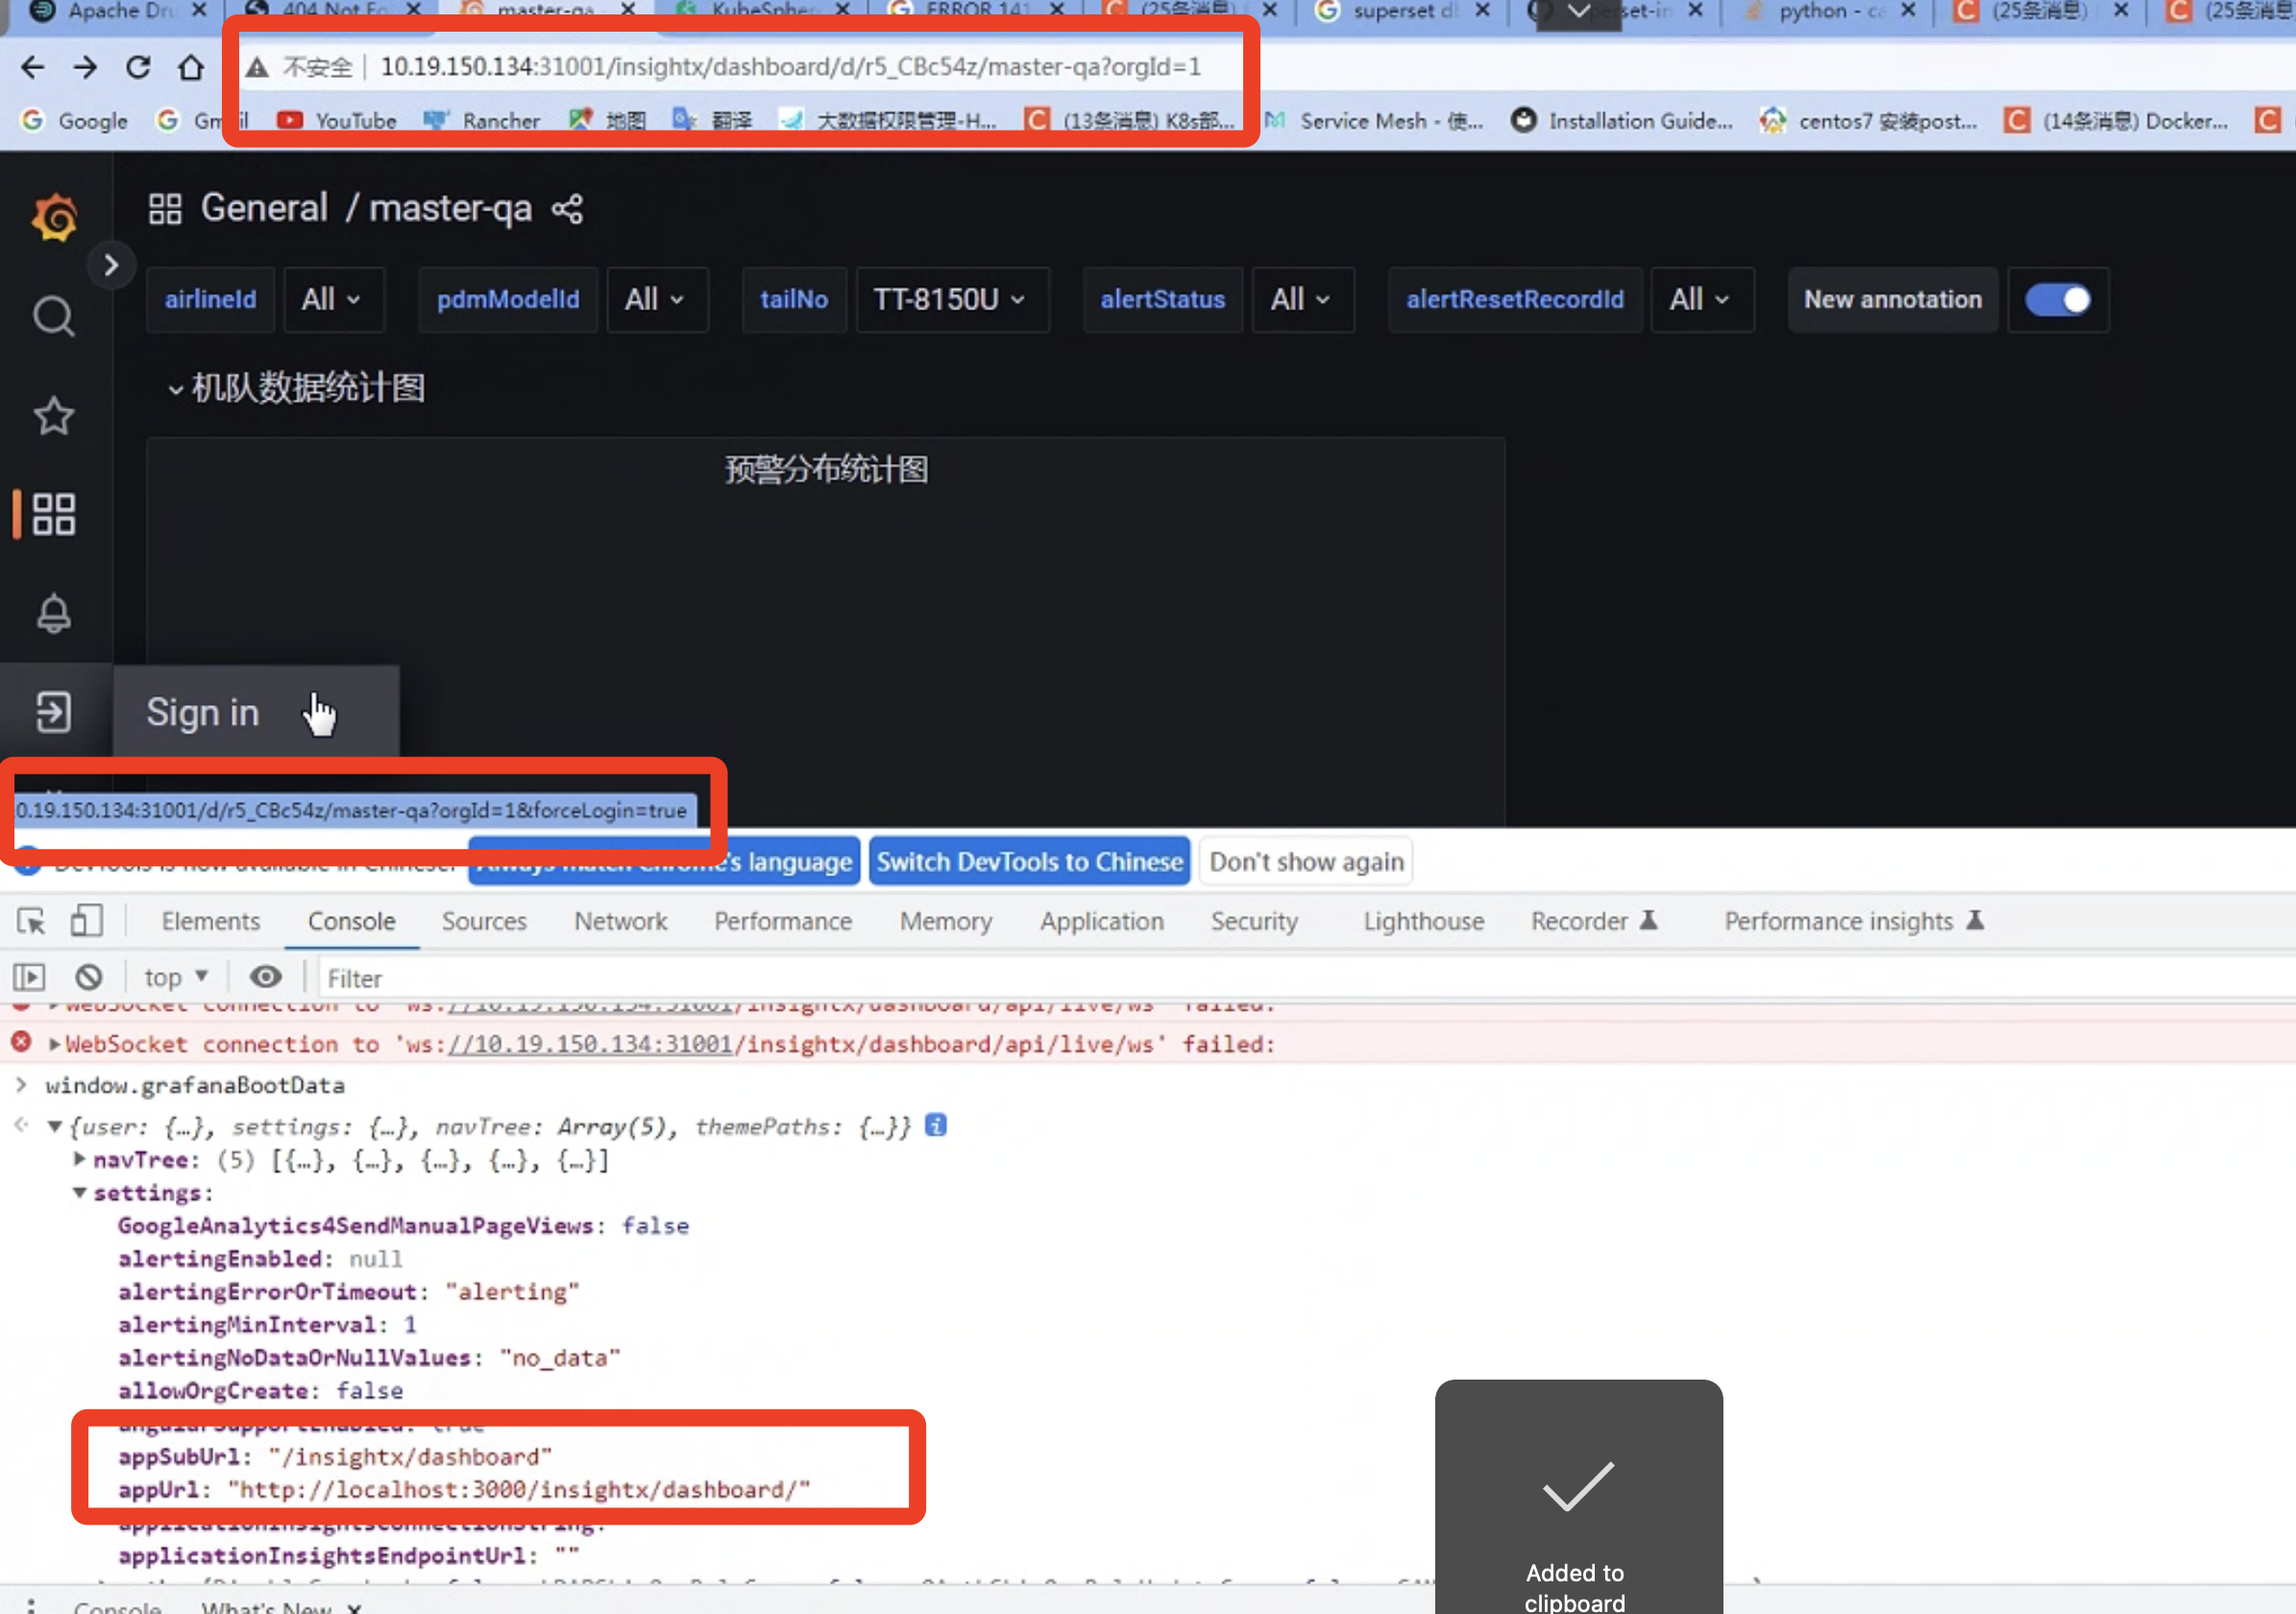Expand navTree in the console output
Viewport: 2296px width, 1614px height.
click(79, 1160)
